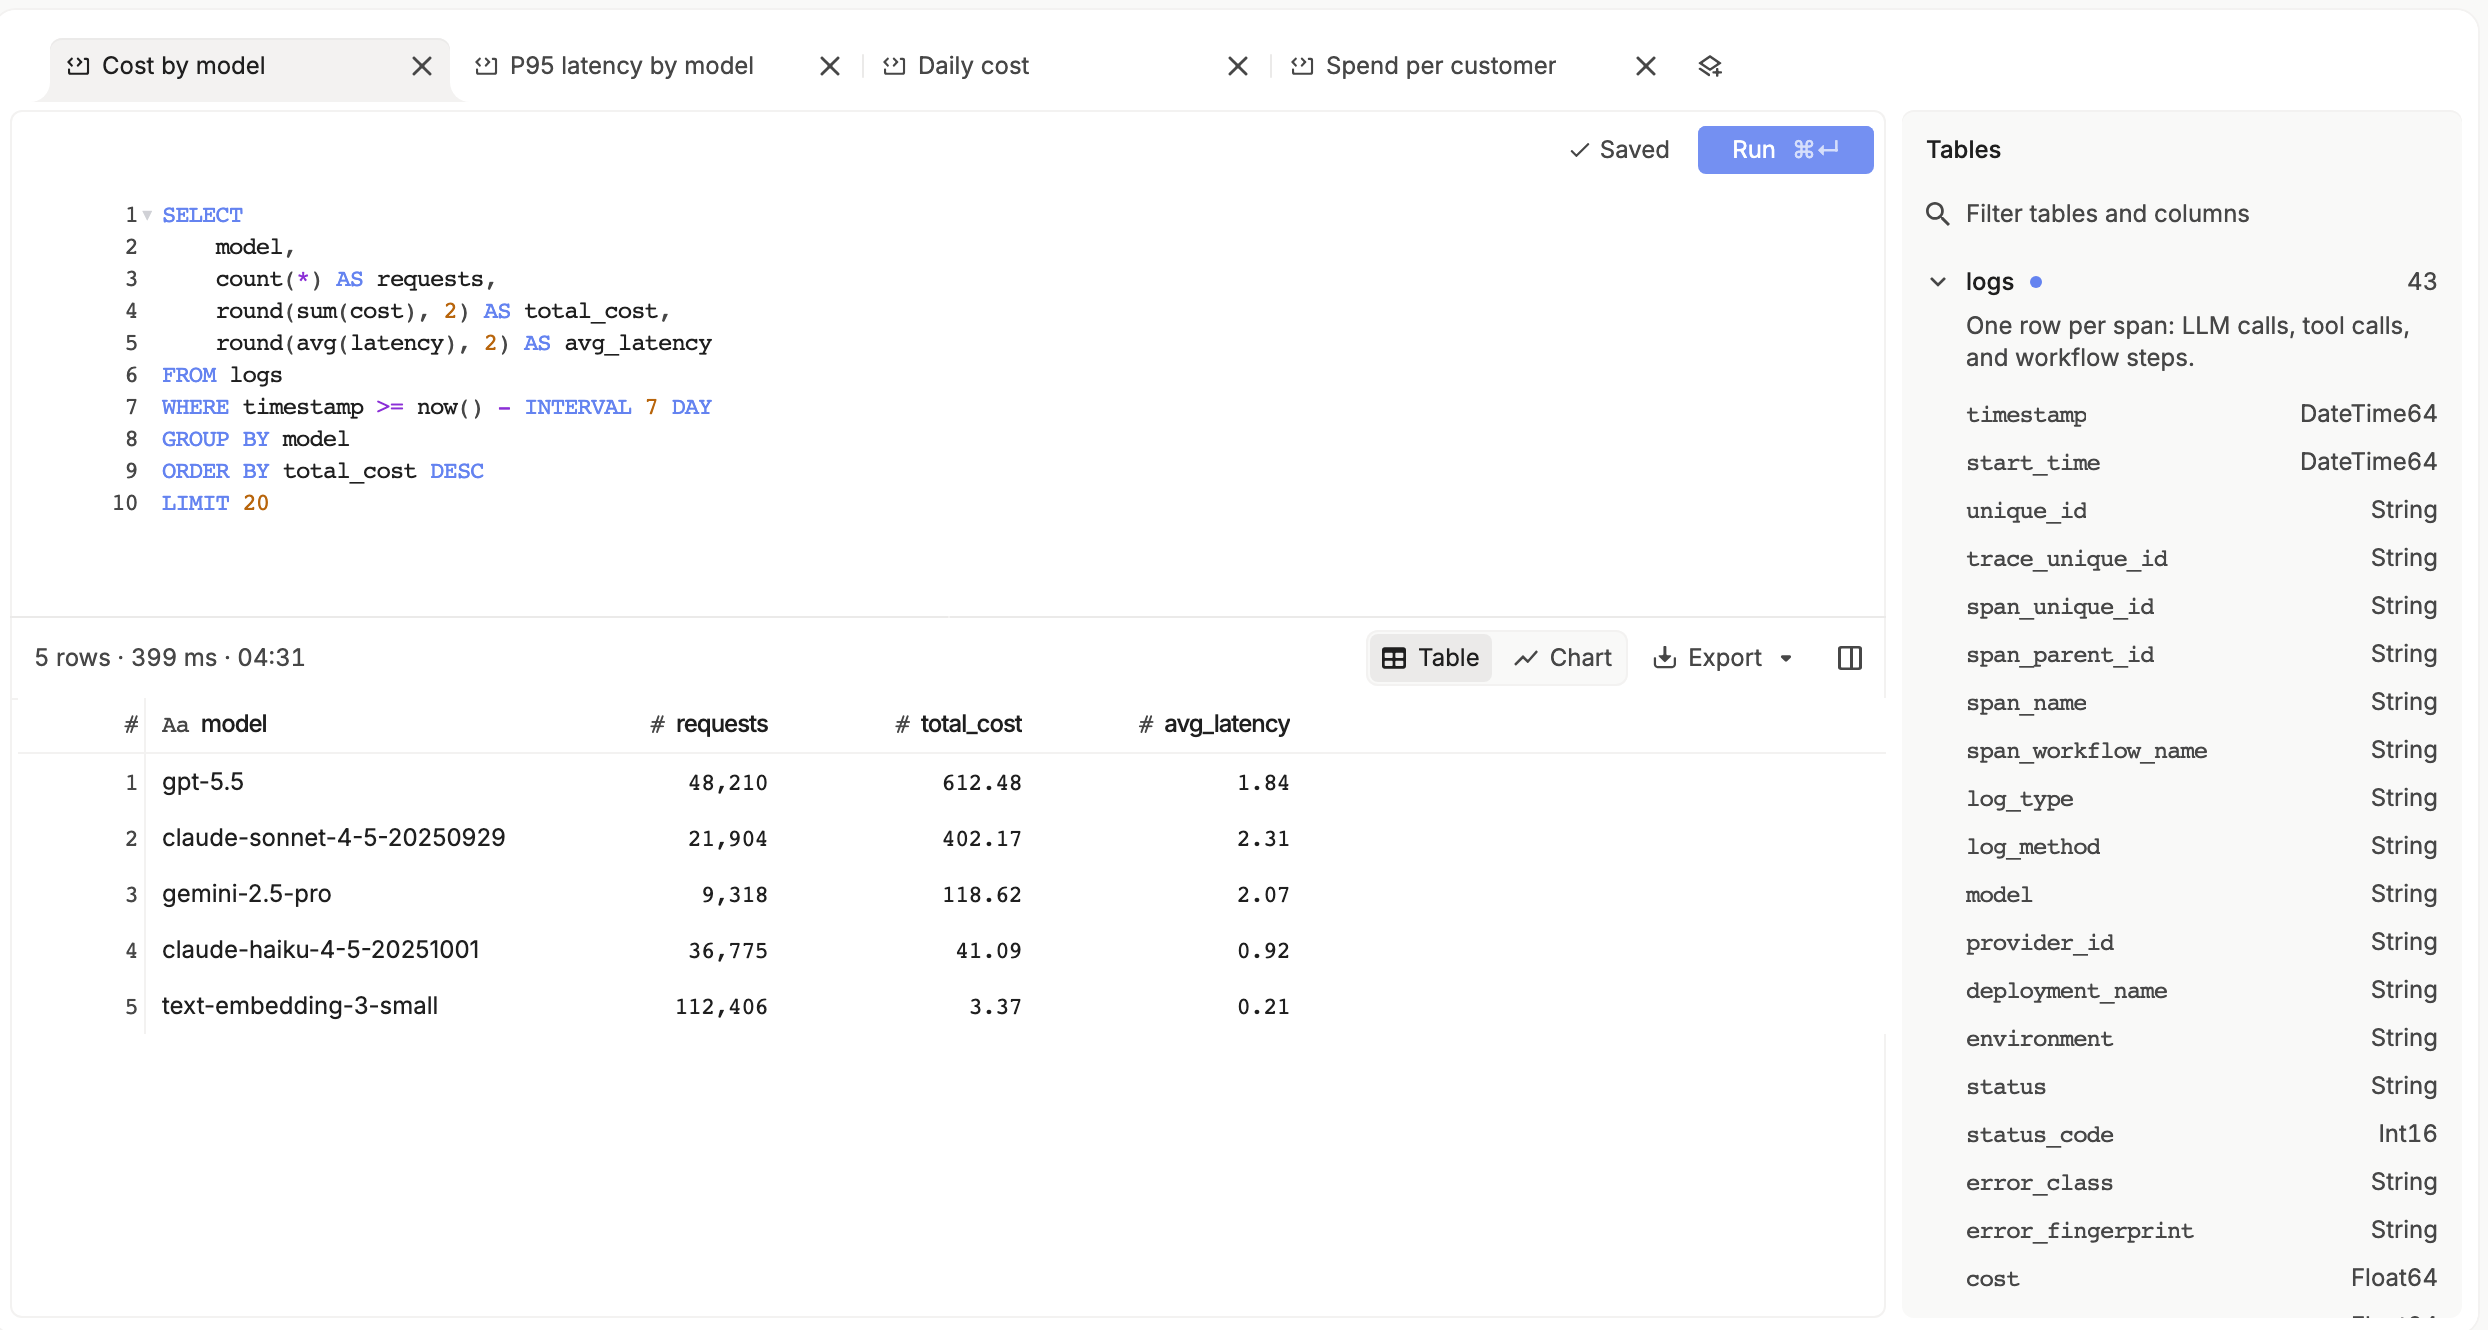This screenshot has height=1330, width=2488.
Task: Open the Daily cost tab
Action: point(973,66)
